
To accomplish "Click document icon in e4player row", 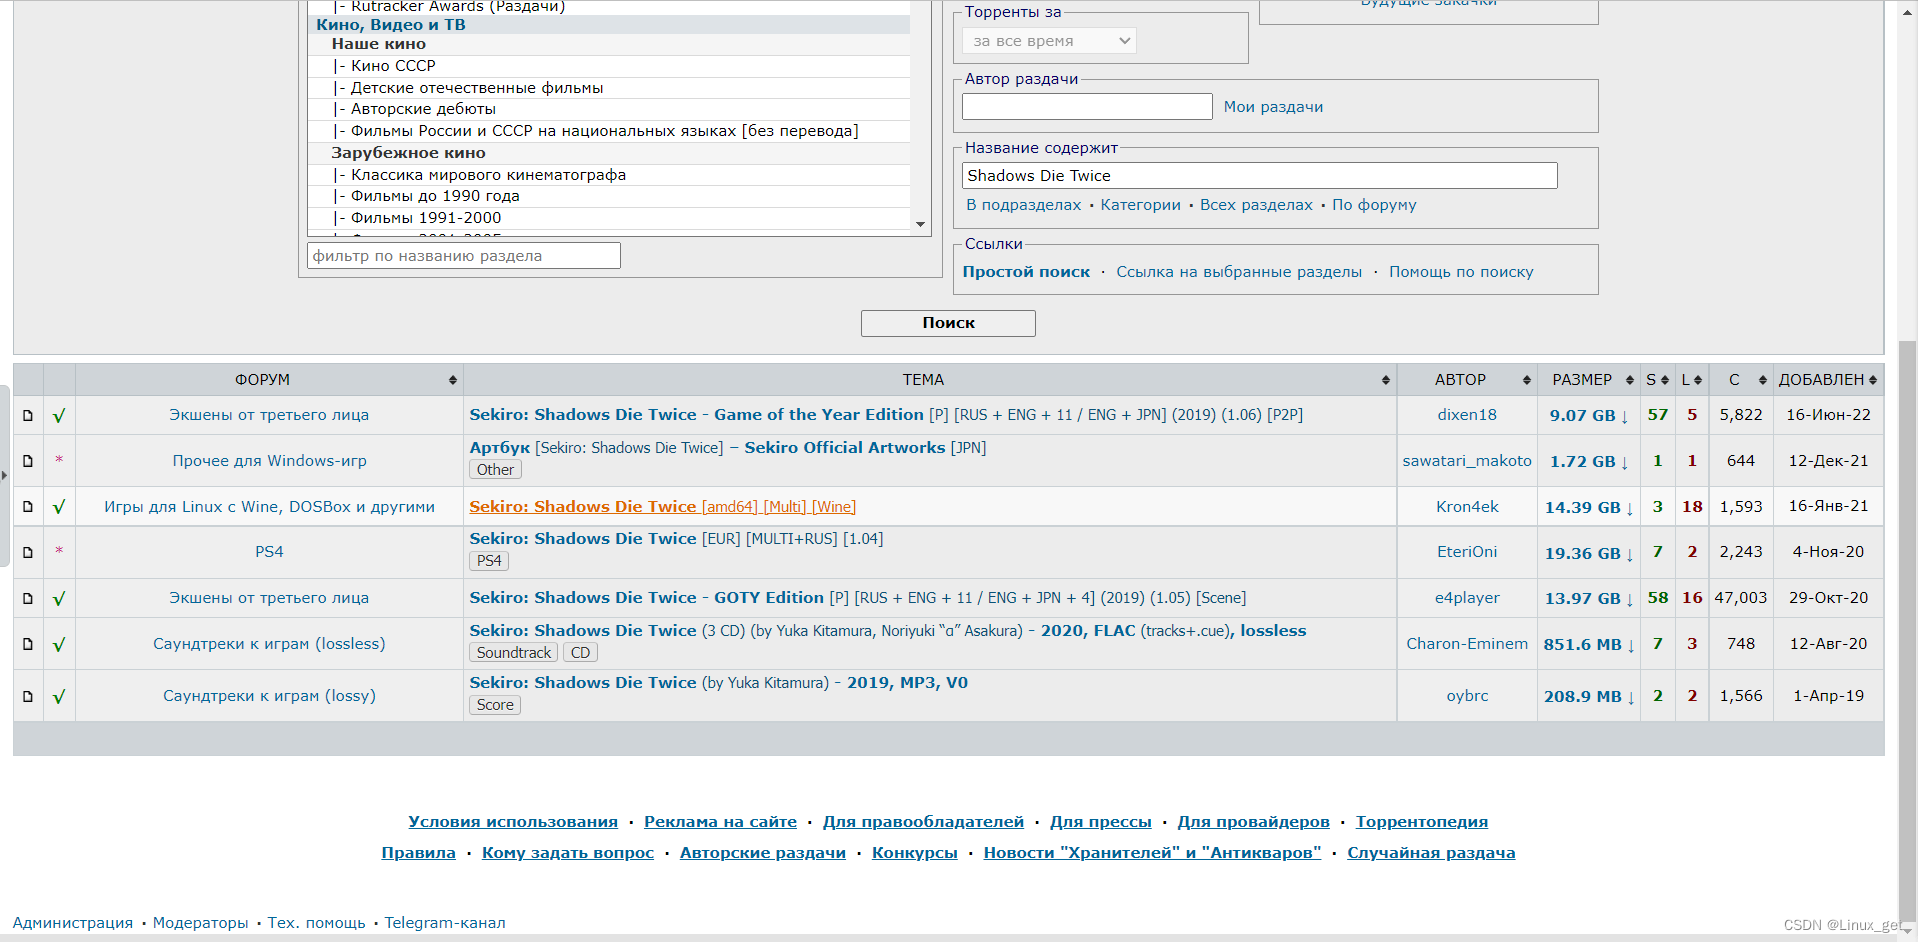I will (28, 598).
